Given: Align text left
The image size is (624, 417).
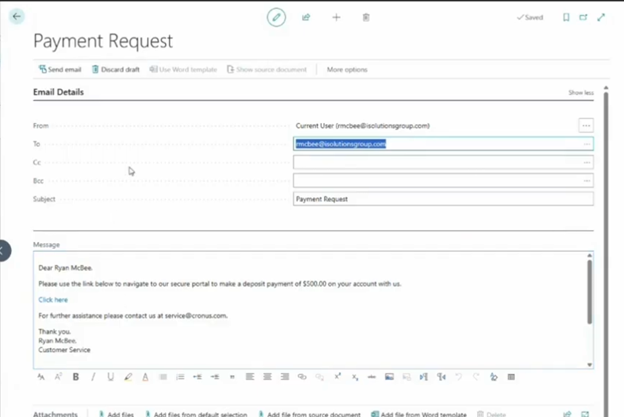Looking at the screenshot, I should [x=250, y=377].
